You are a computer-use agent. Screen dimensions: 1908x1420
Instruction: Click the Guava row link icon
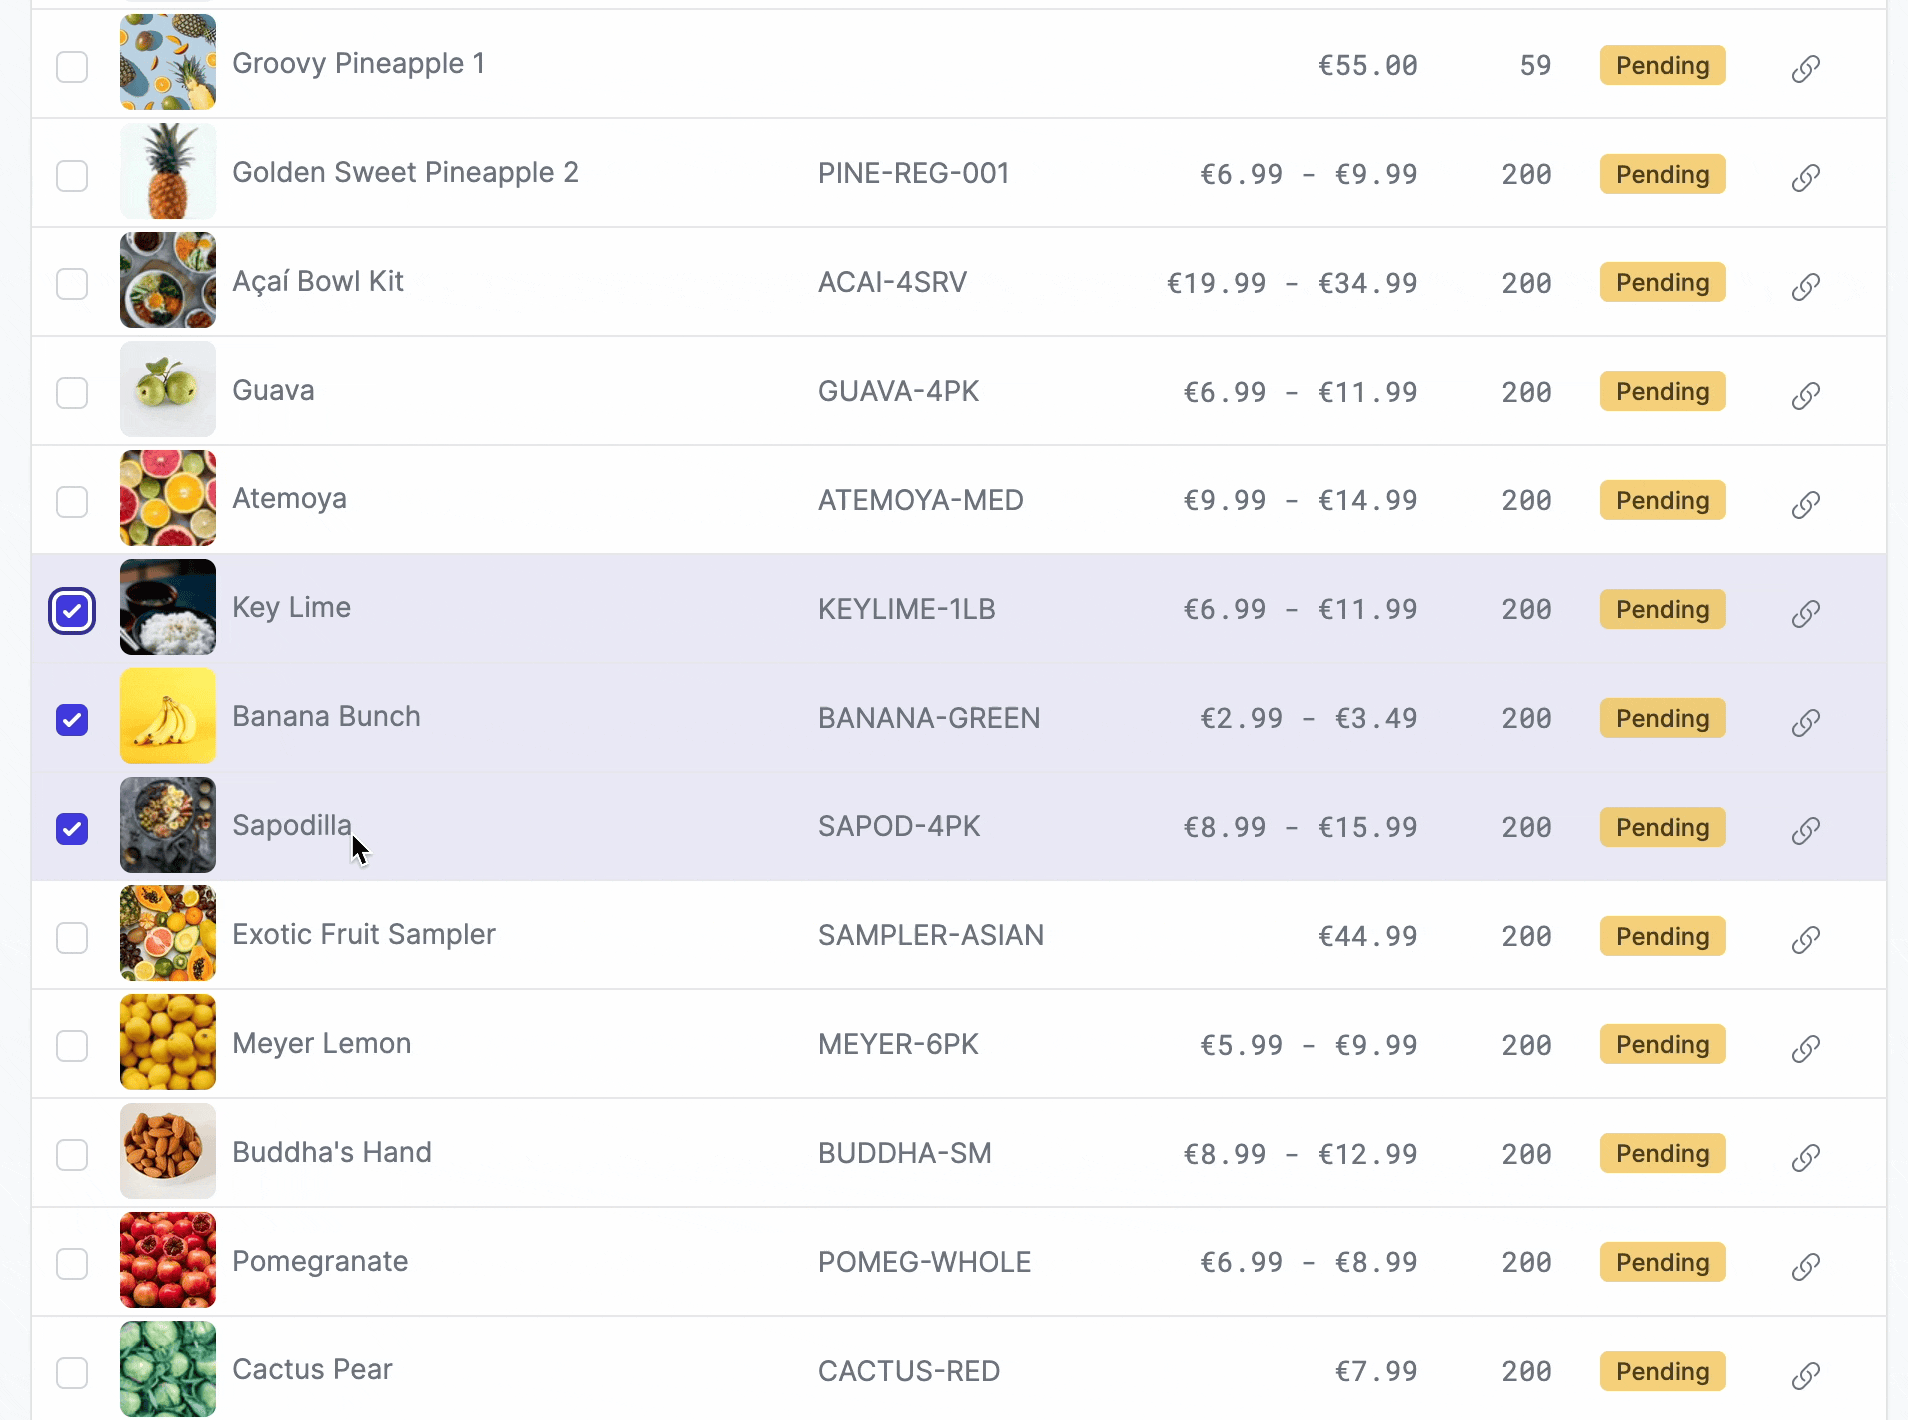tap(1805, 395)
